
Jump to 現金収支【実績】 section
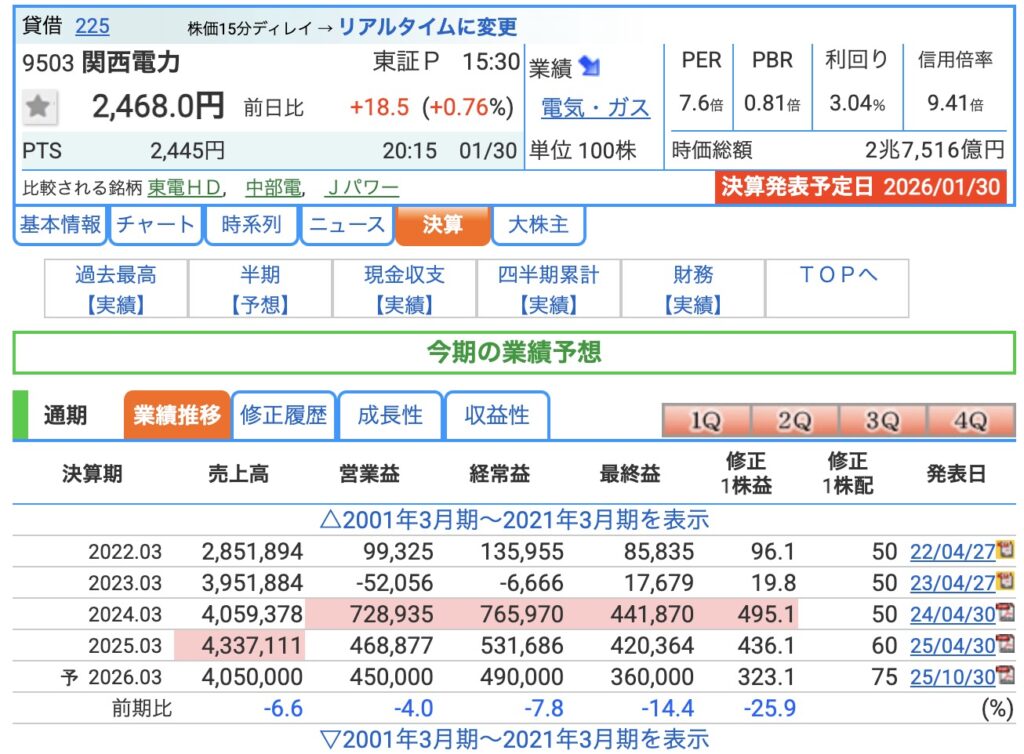[404, 289]
